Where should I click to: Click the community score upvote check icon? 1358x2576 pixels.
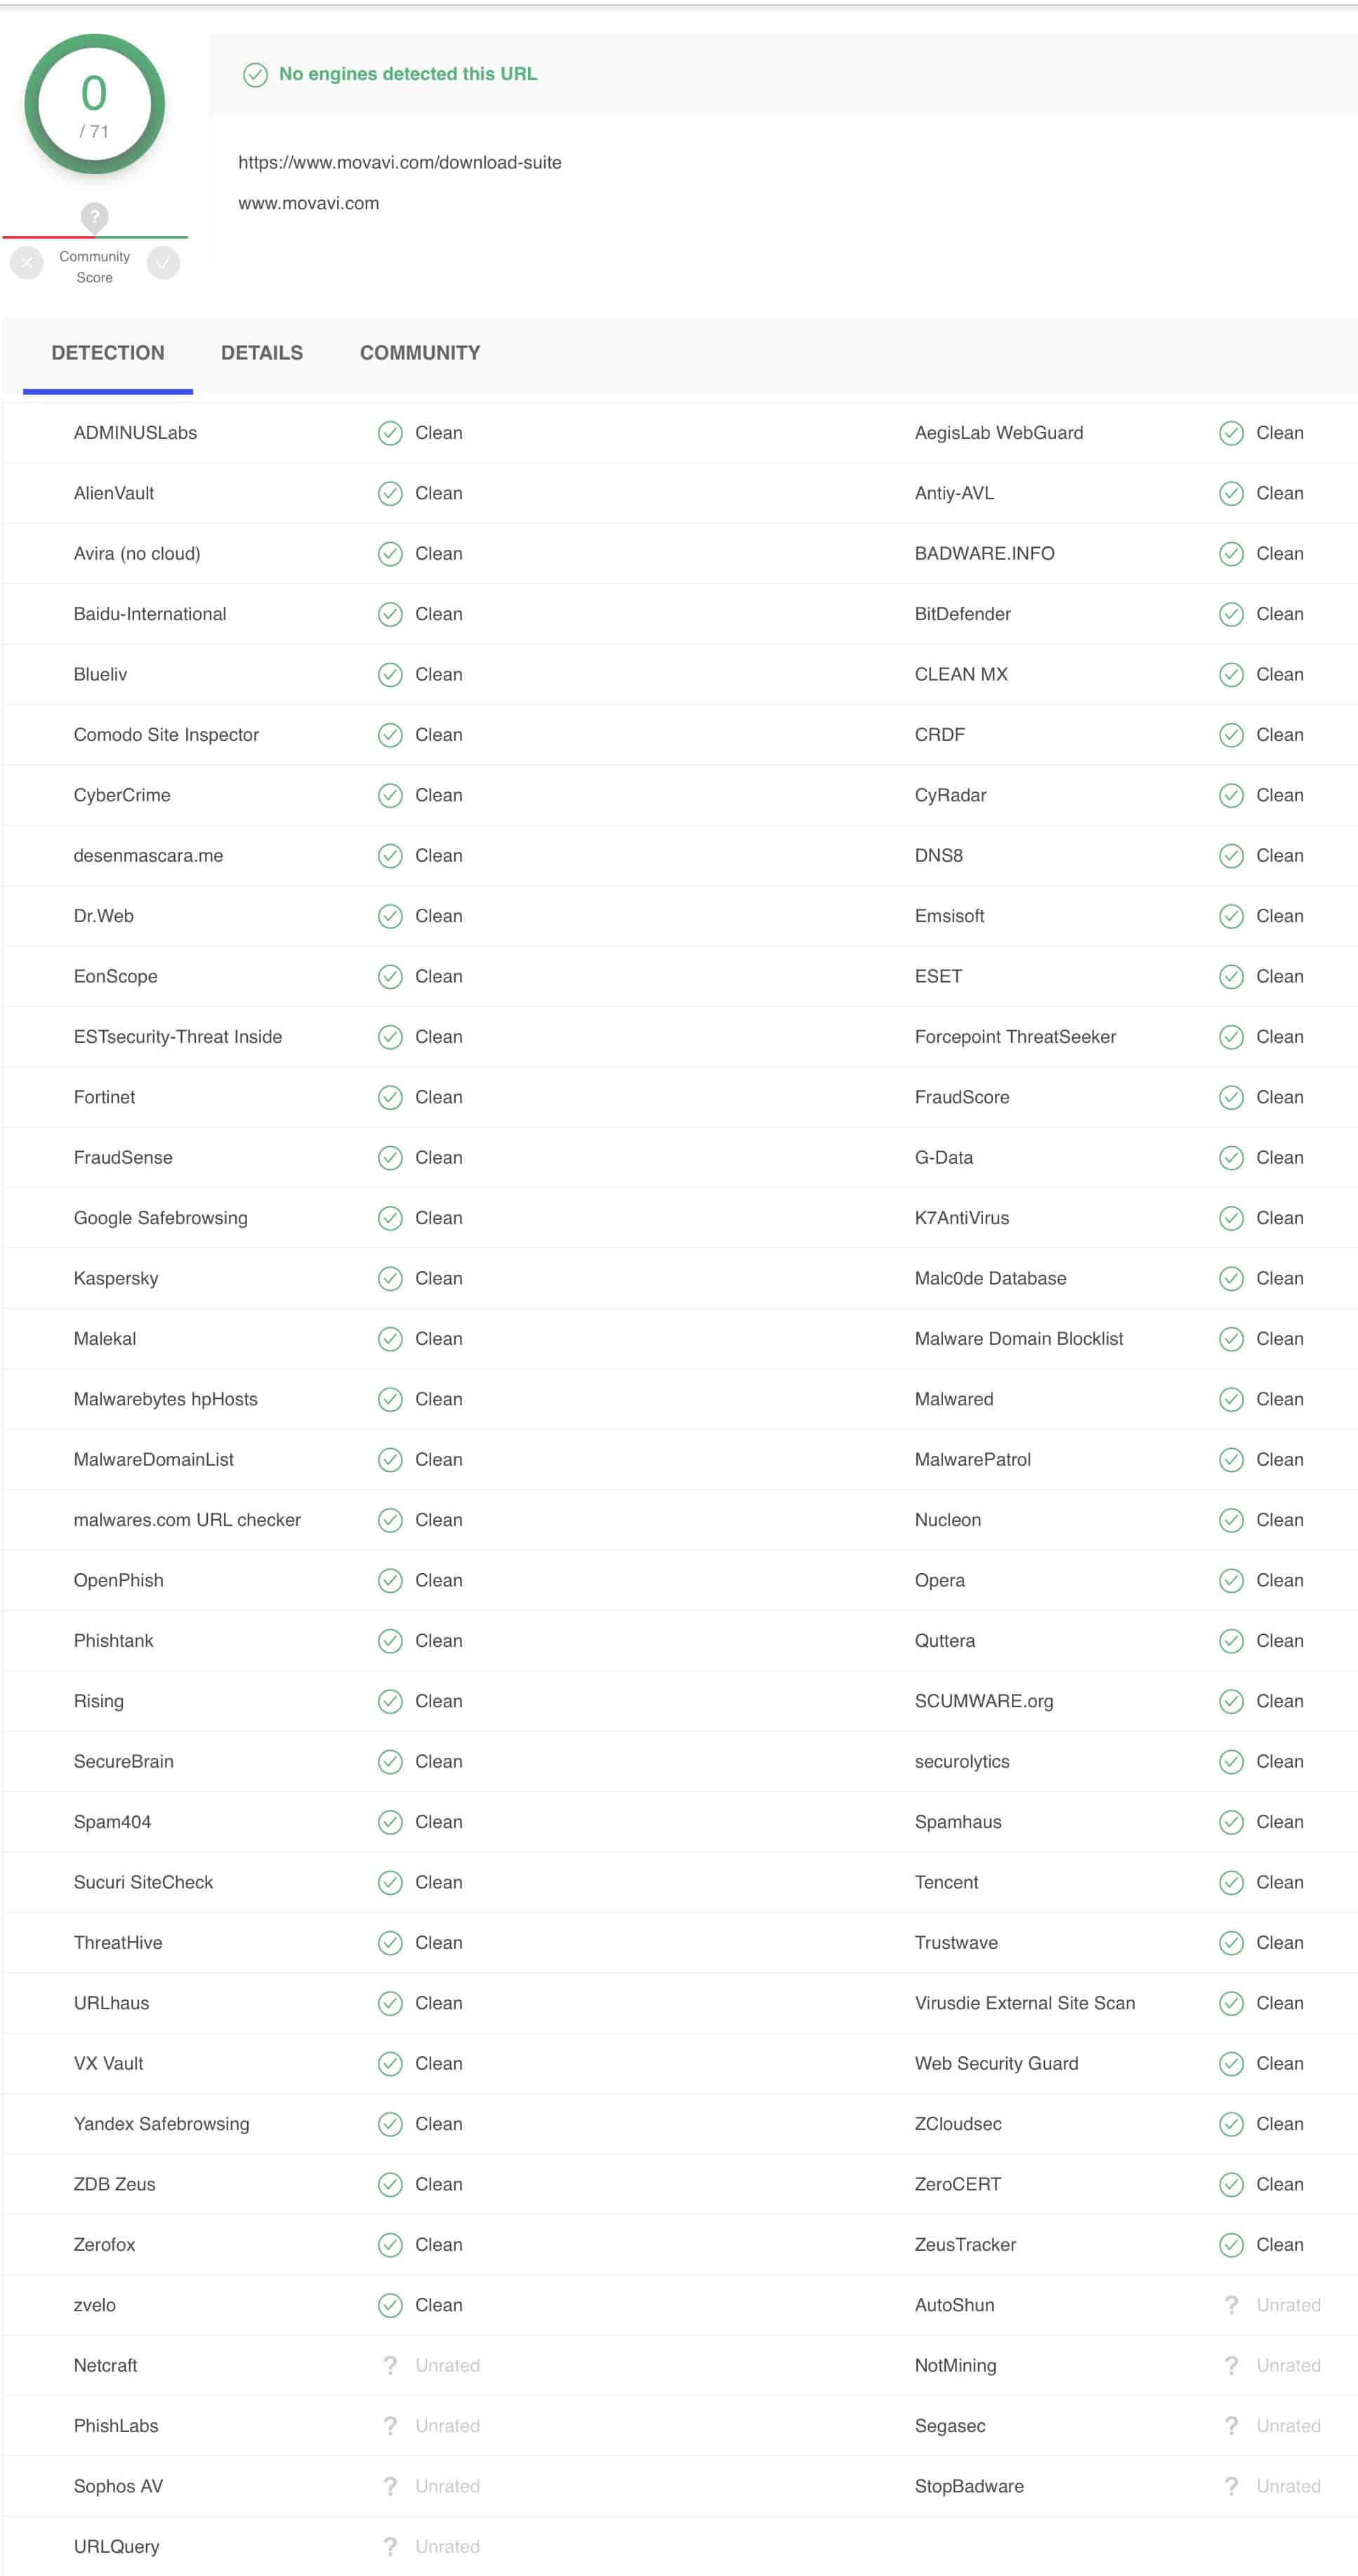[163, 263]
